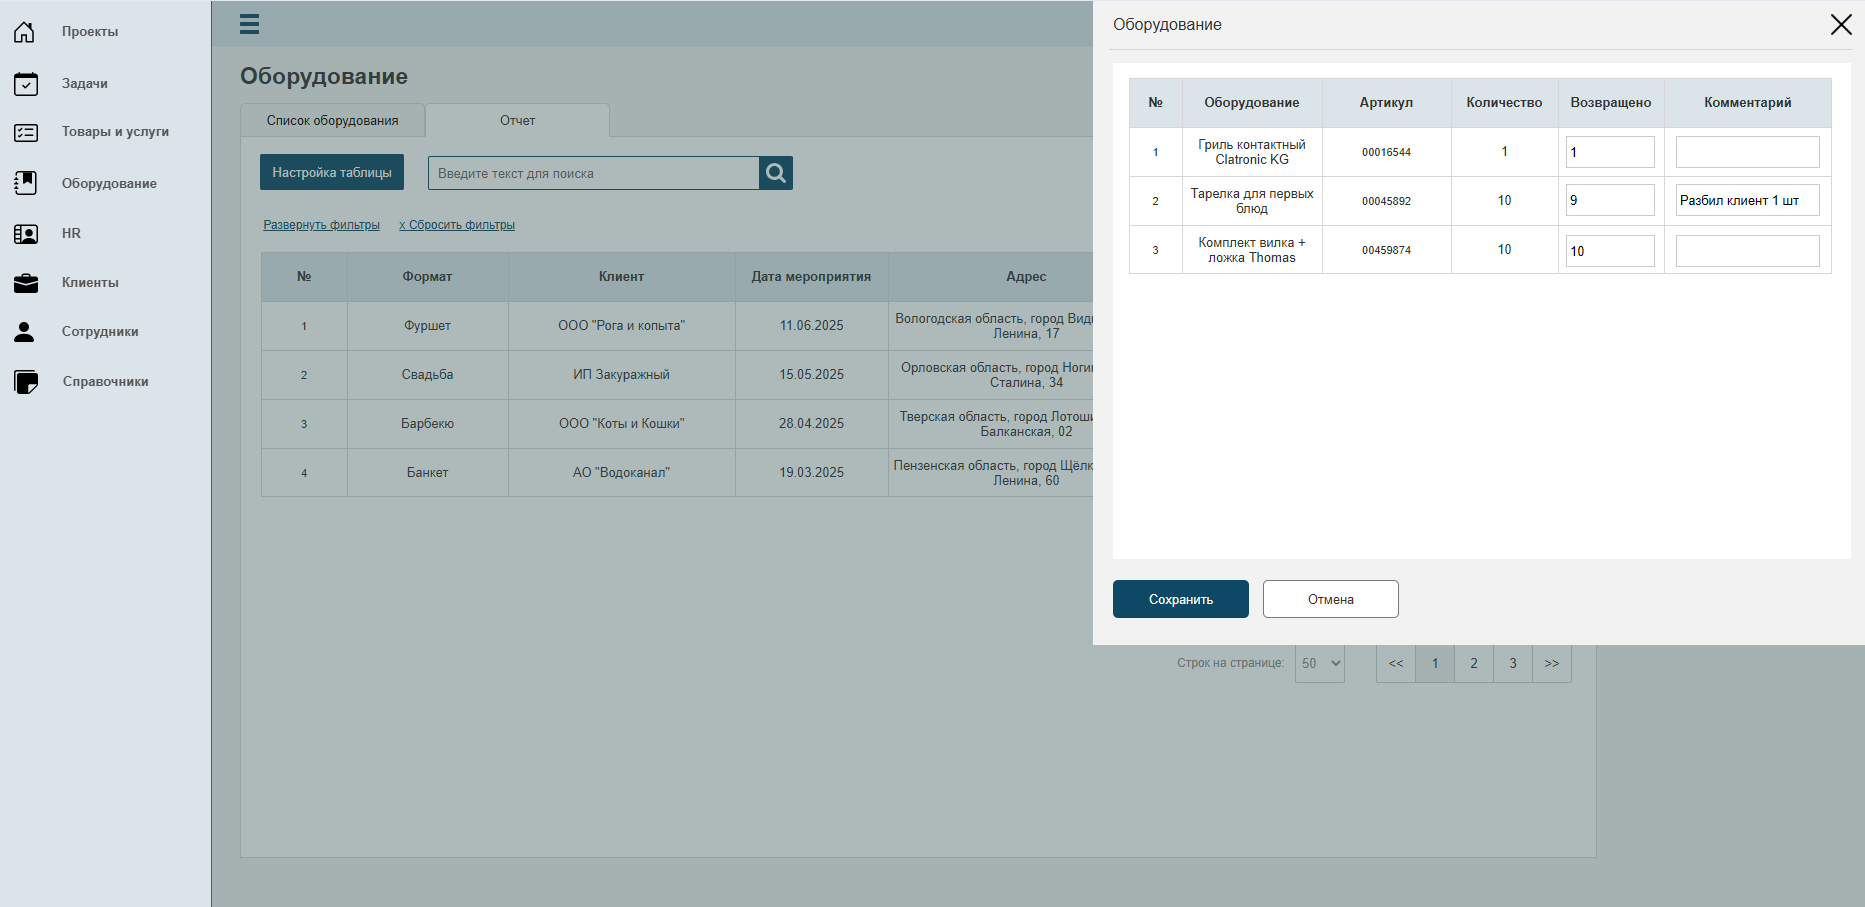Expand rows per page dropdown
The width and height of the screenshot is (1865, 907).
tap(1320, 664)
